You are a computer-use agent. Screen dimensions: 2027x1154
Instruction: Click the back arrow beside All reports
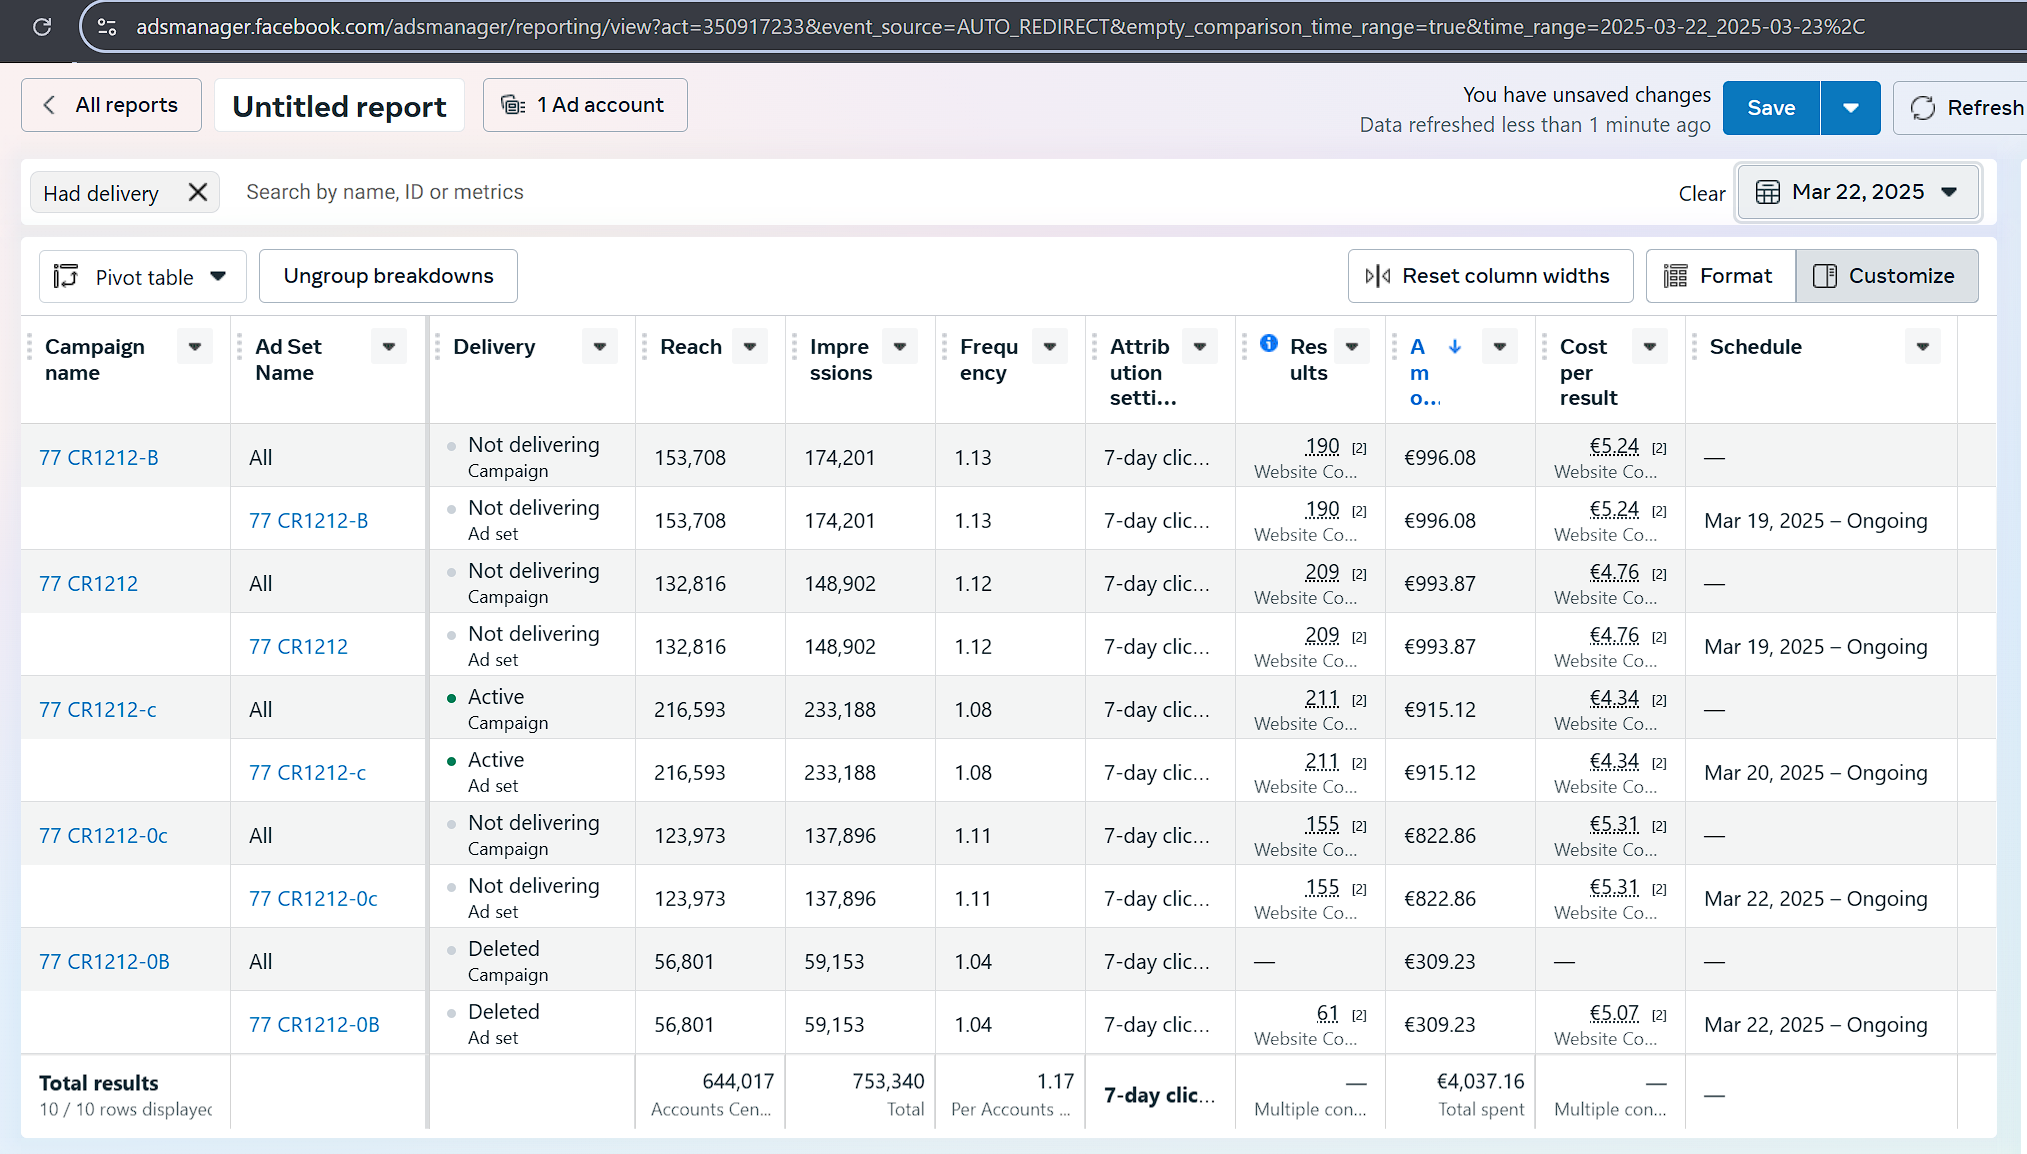pos(49,105)
